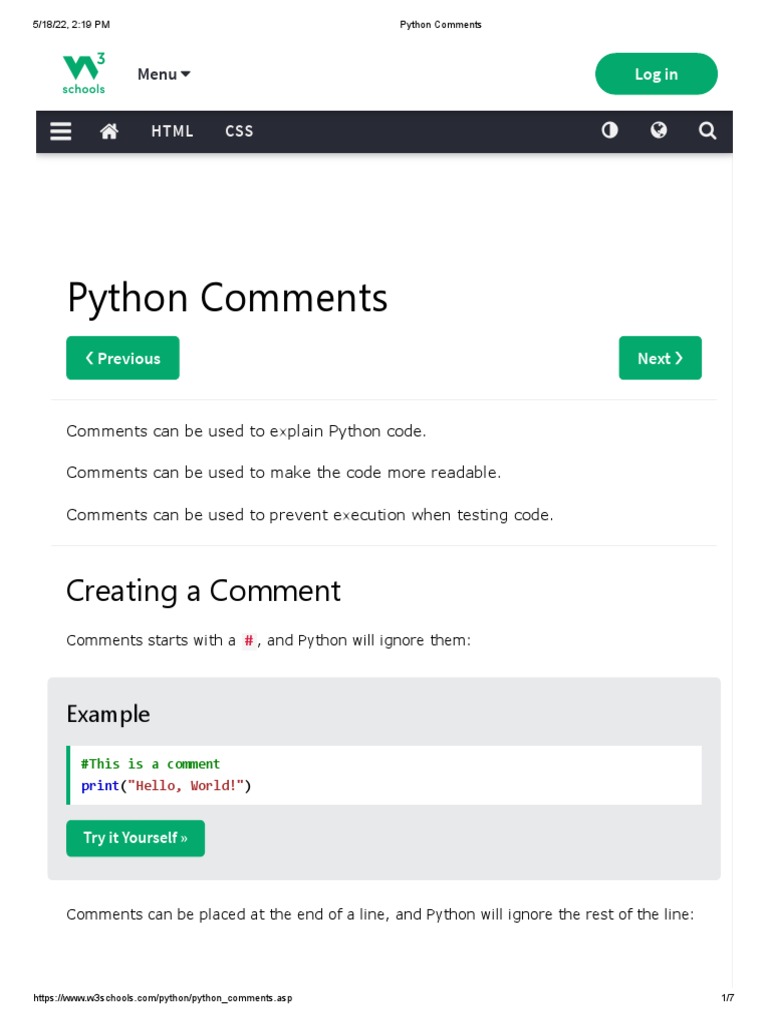768x1024 pixels.
Task: Open the CSS tutorial tab
Action: tap(239, 131)
